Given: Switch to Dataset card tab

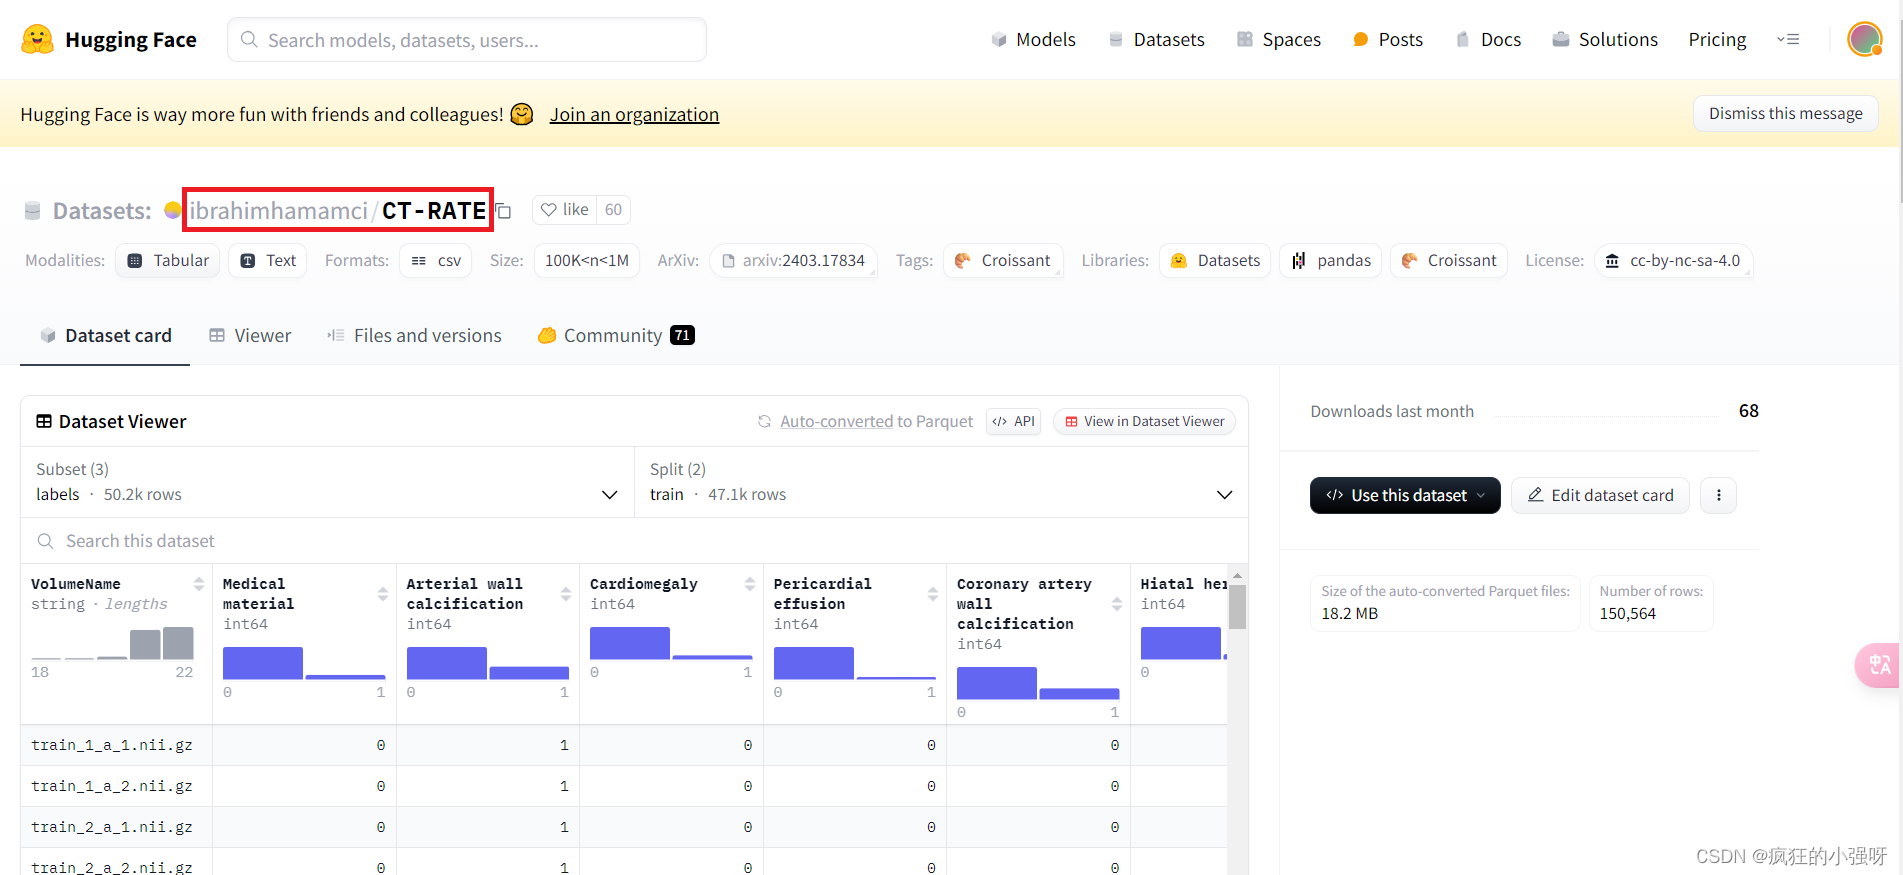Looking at the screenshot, I should [x=105, y=336].
